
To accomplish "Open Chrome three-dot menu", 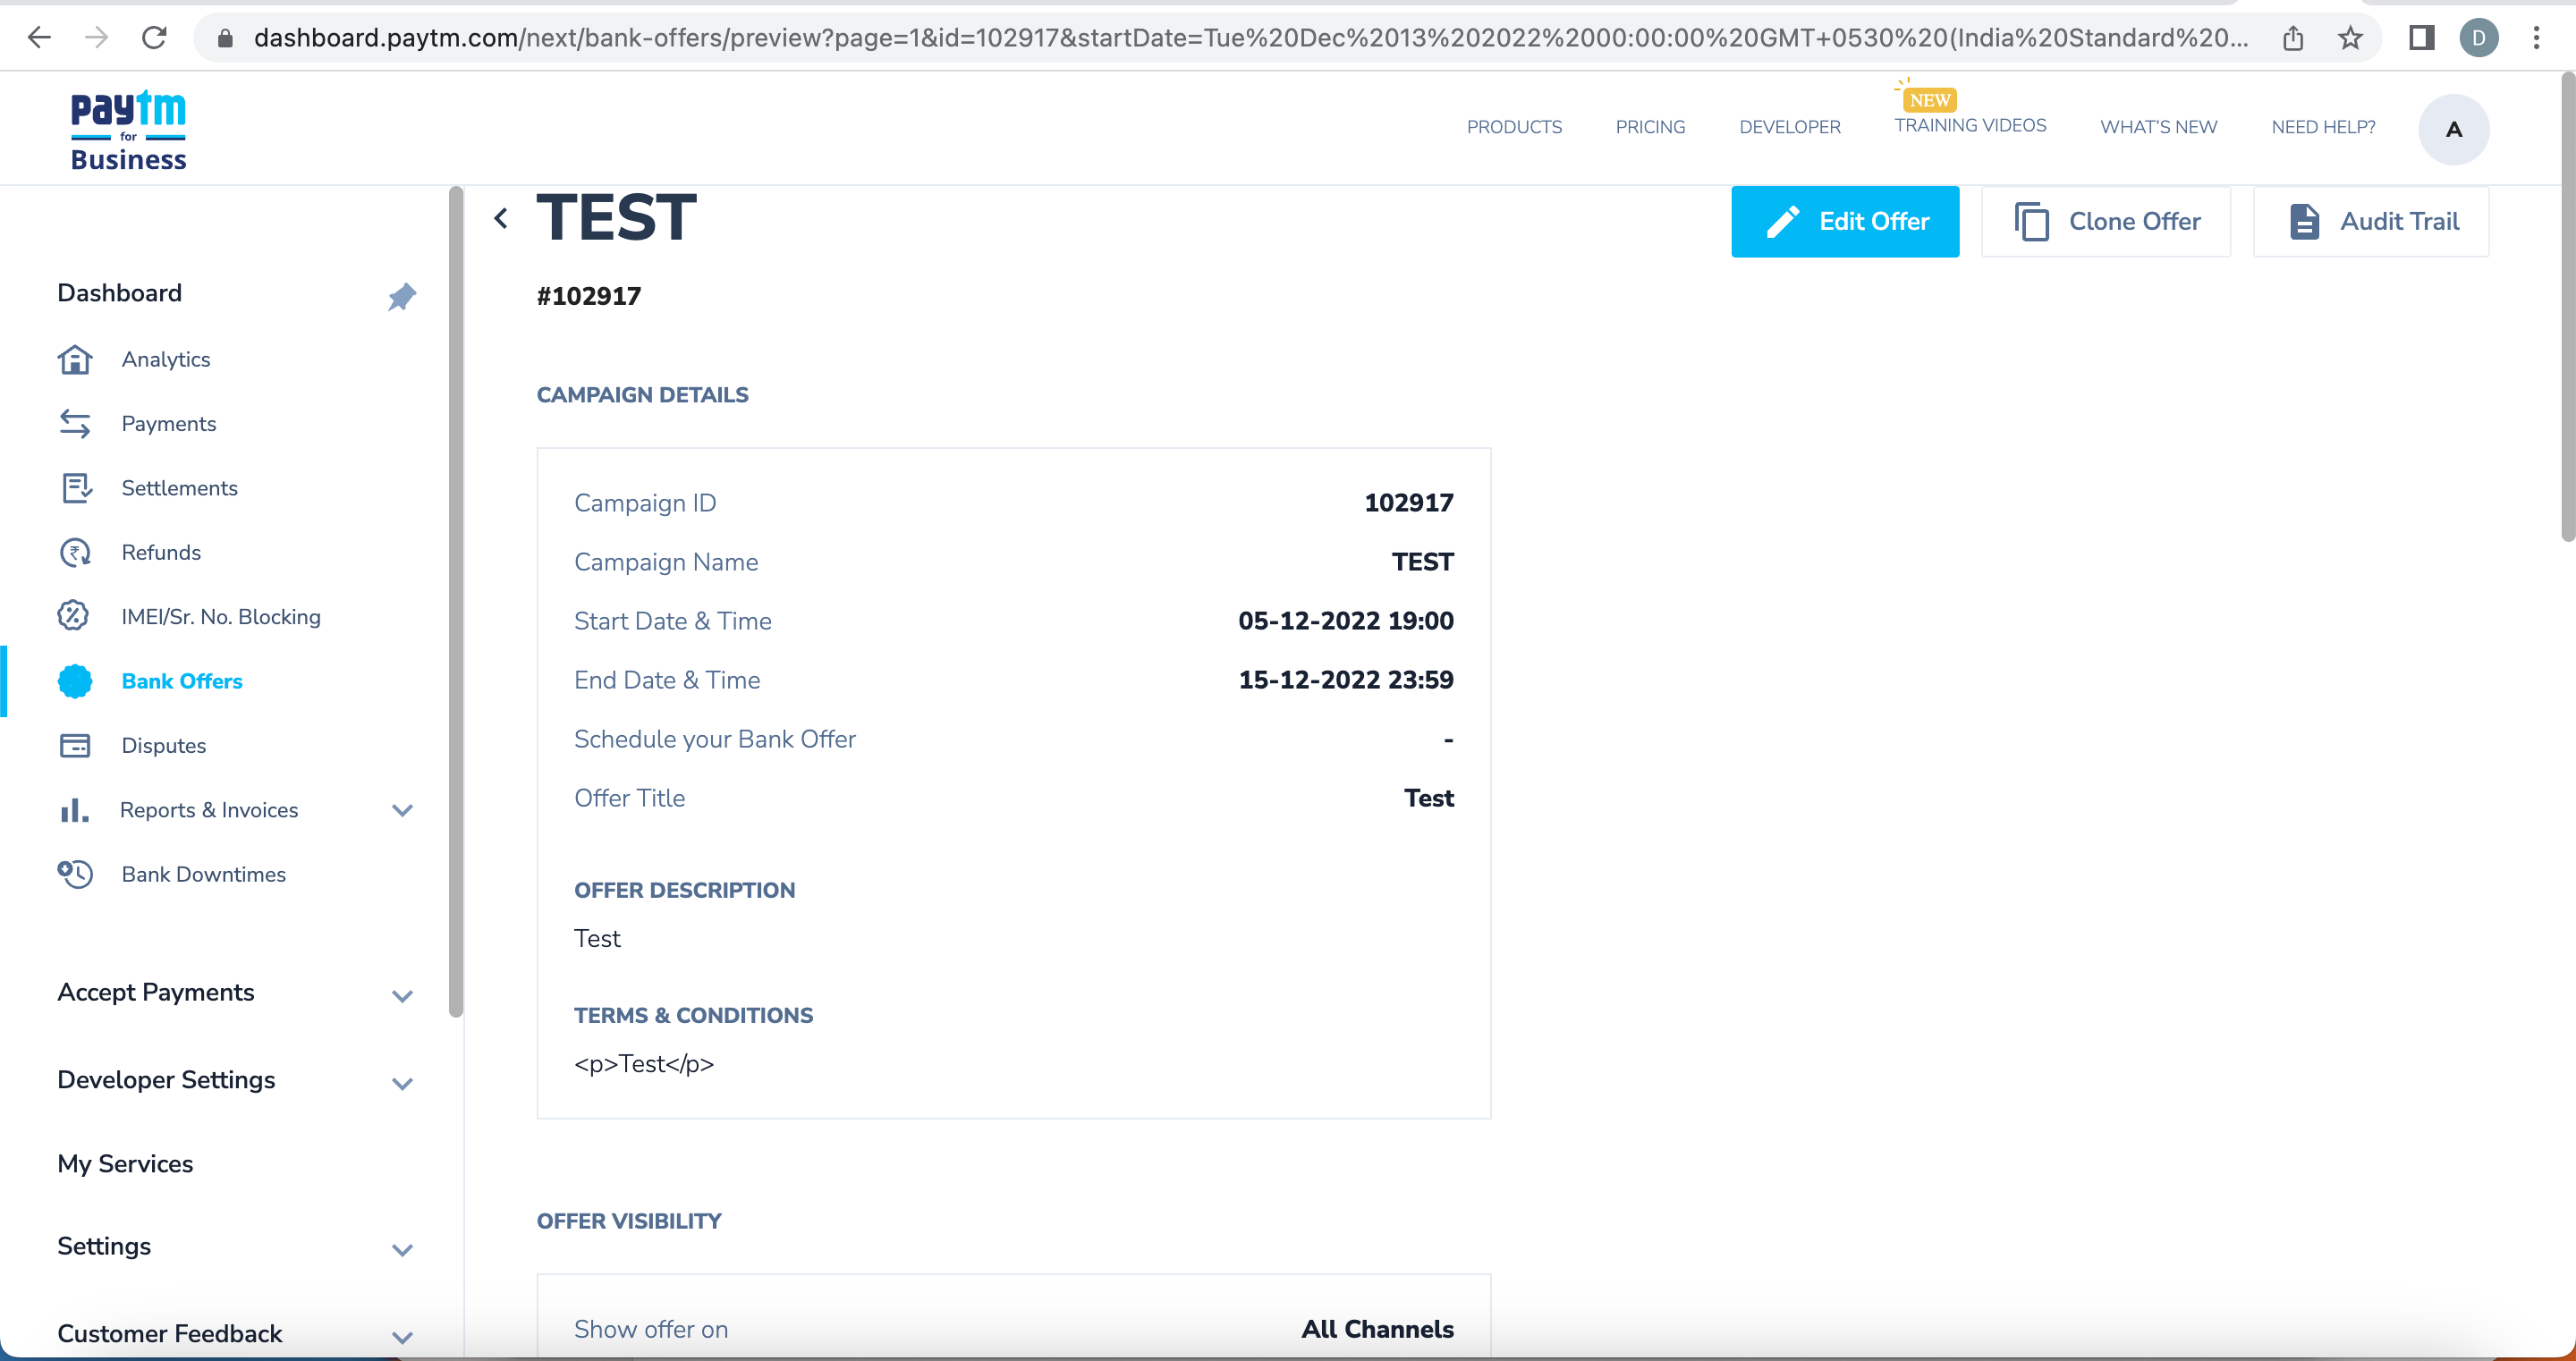I will (x=2536, y=38).
